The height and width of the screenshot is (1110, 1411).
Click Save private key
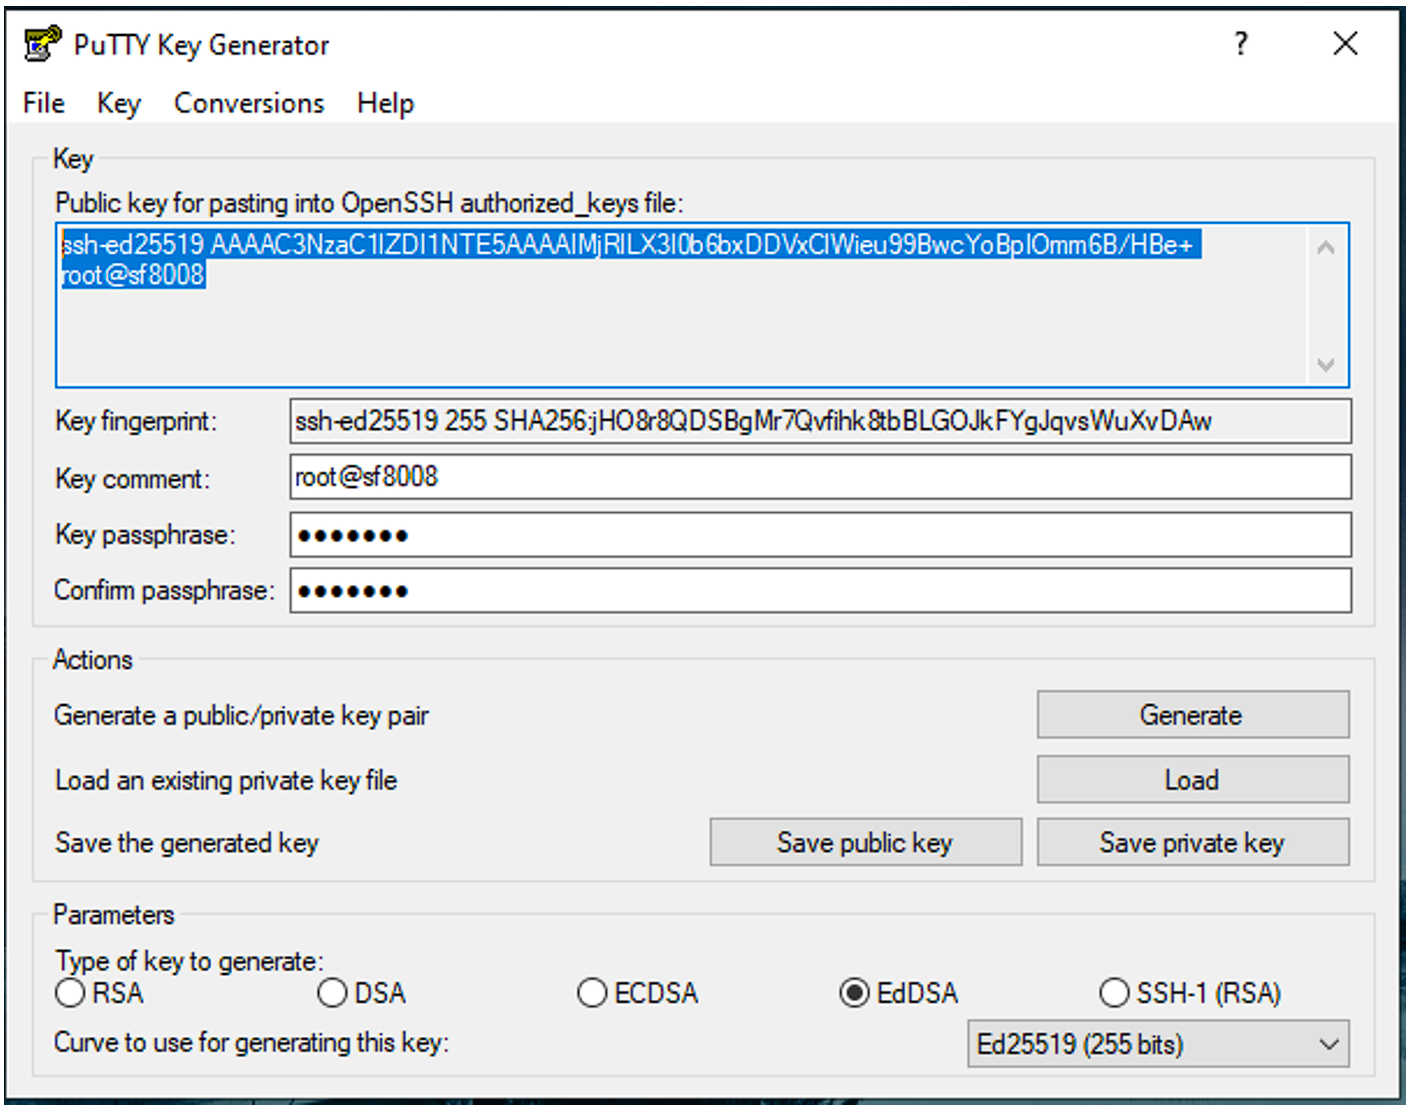tap(1192, 843)
